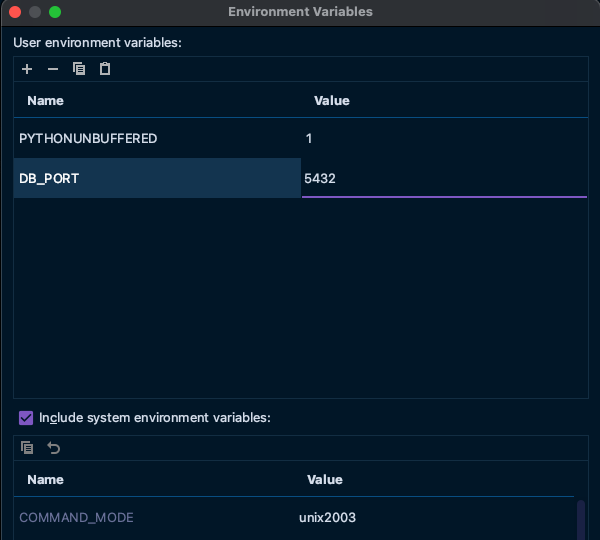Copy user environment variables icon

79,69
